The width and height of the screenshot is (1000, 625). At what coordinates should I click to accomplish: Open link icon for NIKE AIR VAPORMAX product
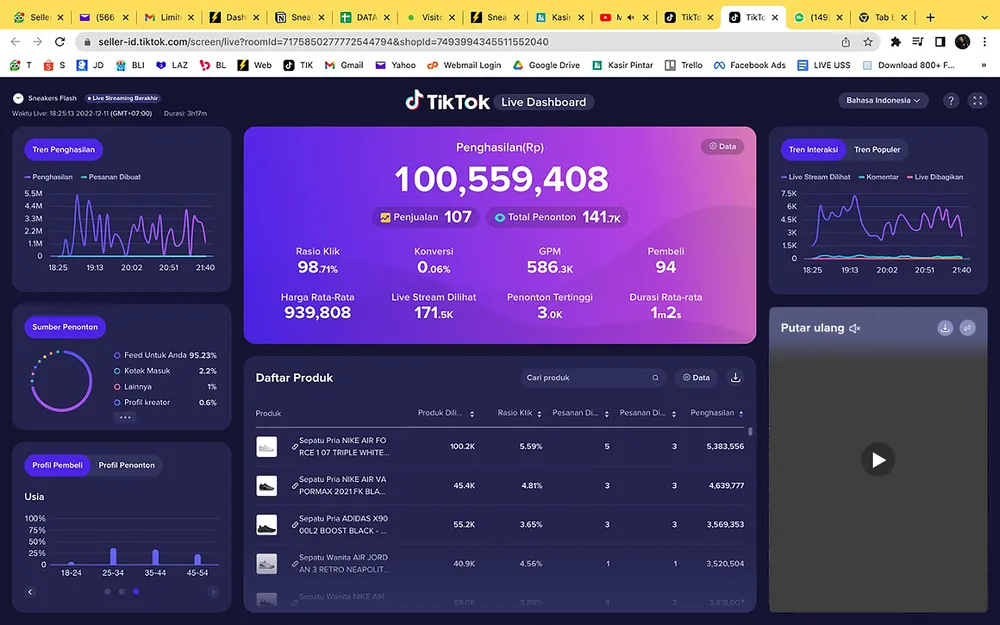point(295,486)
